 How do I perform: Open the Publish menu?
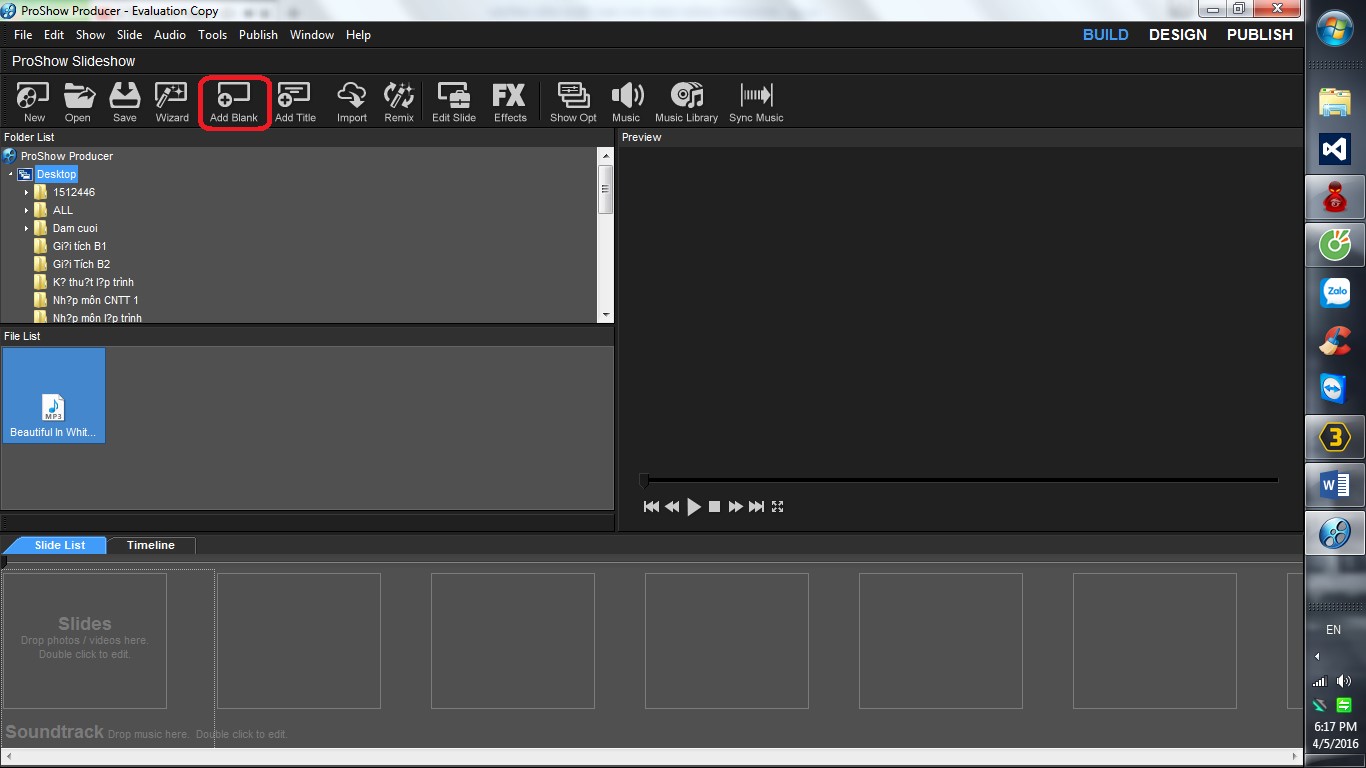(x=258, y=35)
